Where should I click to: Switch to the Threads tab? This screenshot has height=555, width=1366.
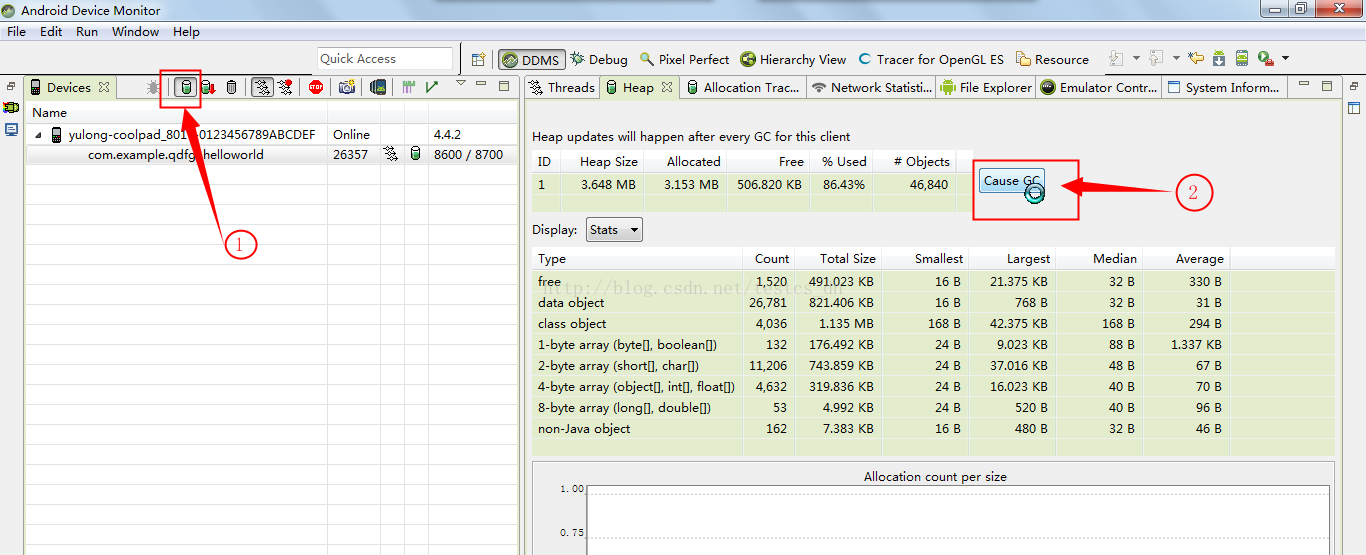pos(562,88)
